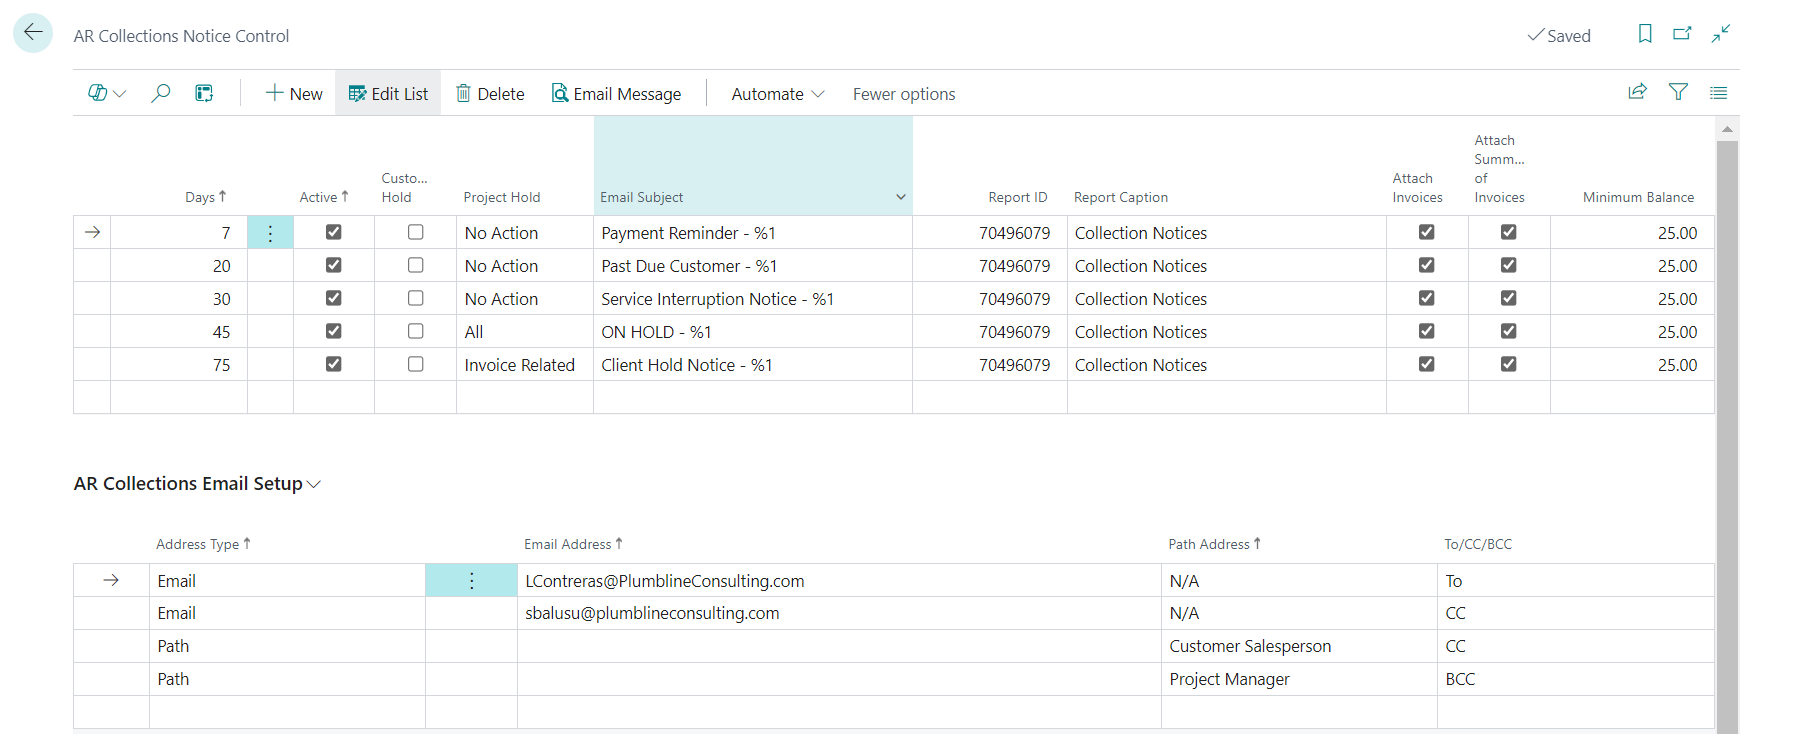Select 'Invoice Related' Project Hold cell

coord(525,365)
